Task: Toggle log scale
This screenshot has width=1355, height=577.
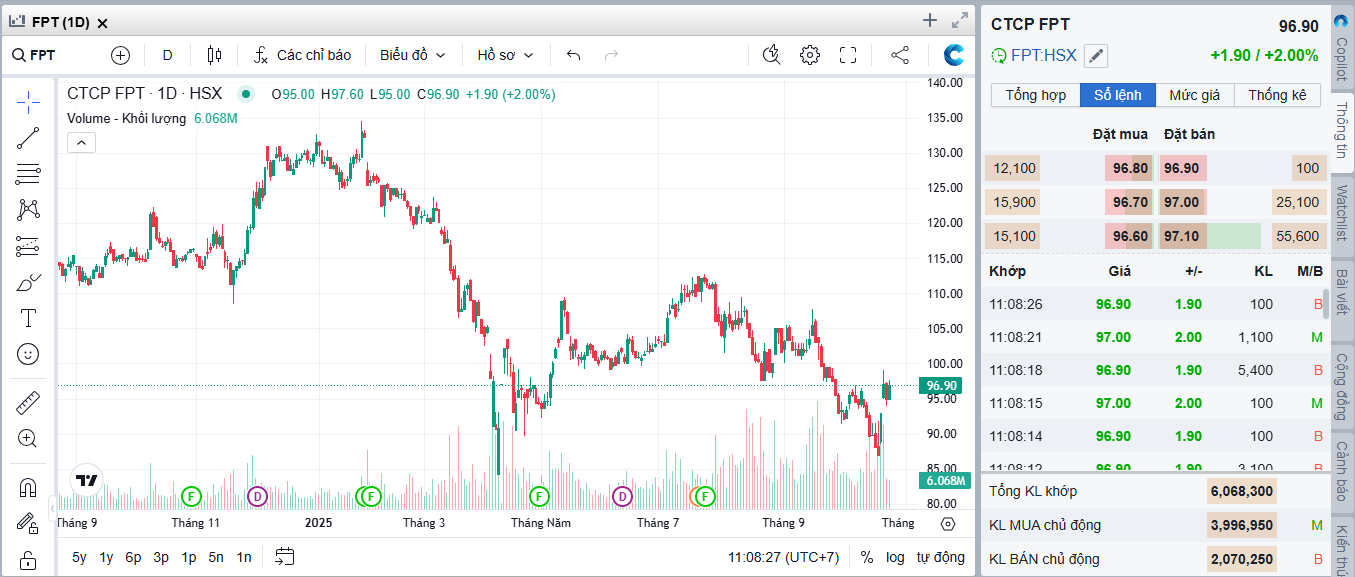Action: click(x=895, y=557)
